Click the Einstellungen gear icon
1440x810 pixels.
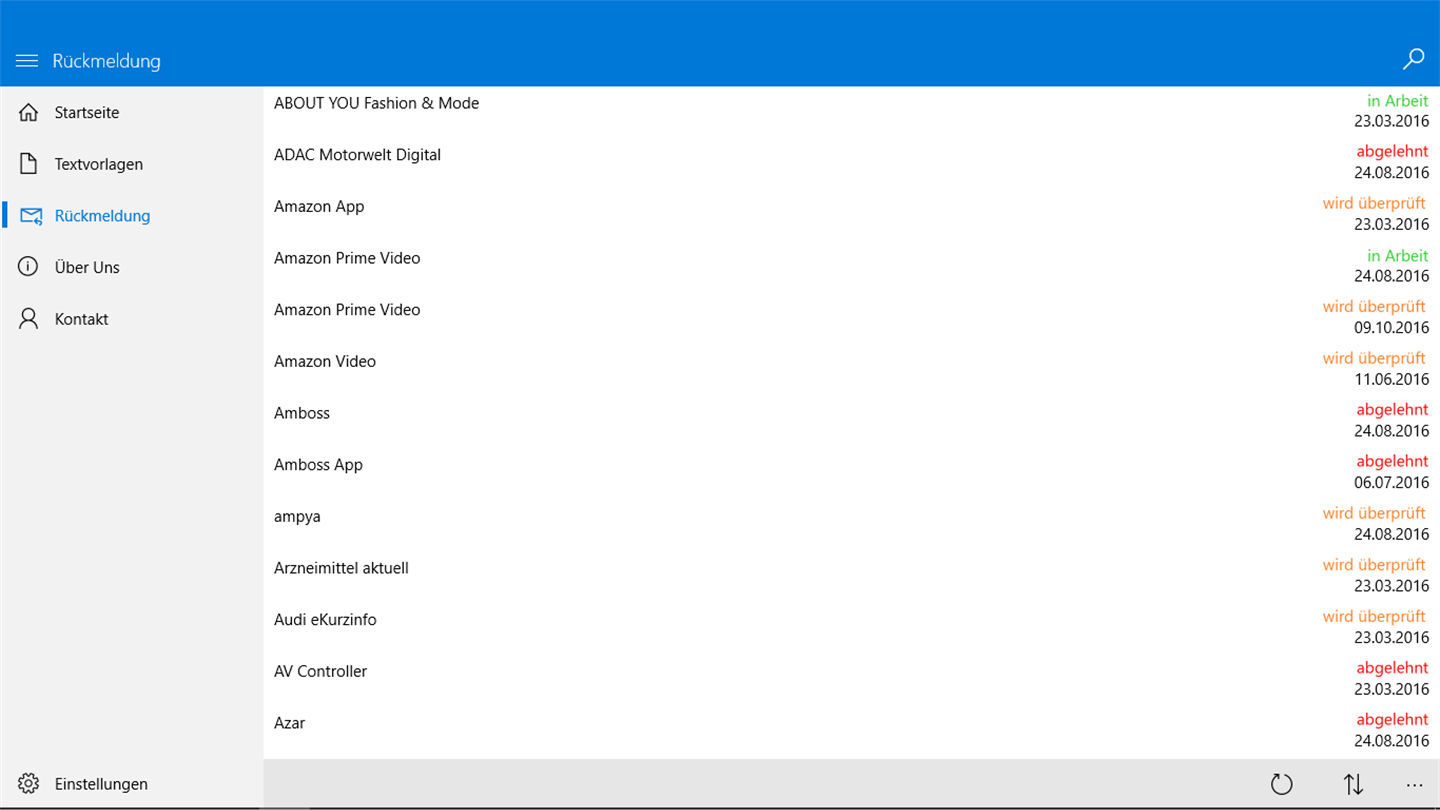coord(29,784)
